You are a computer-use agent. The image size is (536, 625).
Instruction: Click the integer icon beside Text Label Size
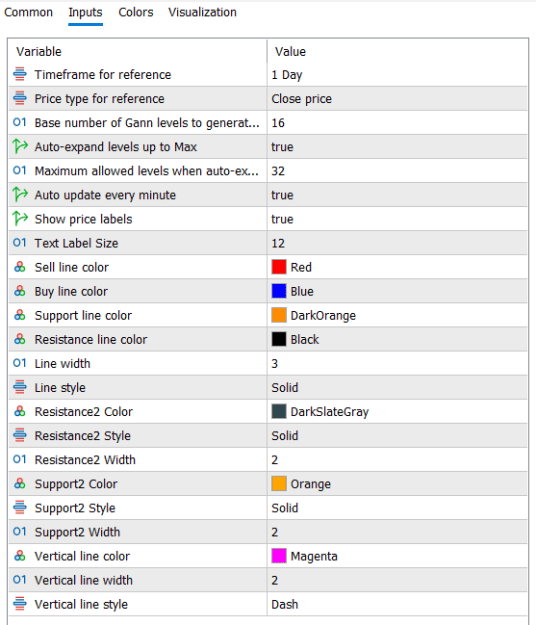(x=20, y=243)
